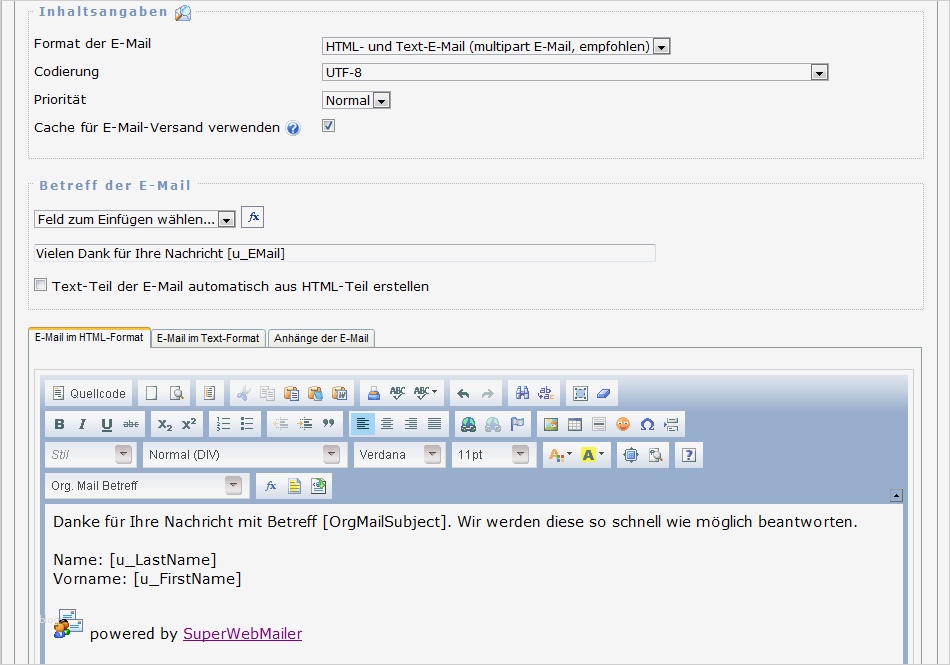
Task: Click Paste from Word icon
Action: tap(339, 394)
